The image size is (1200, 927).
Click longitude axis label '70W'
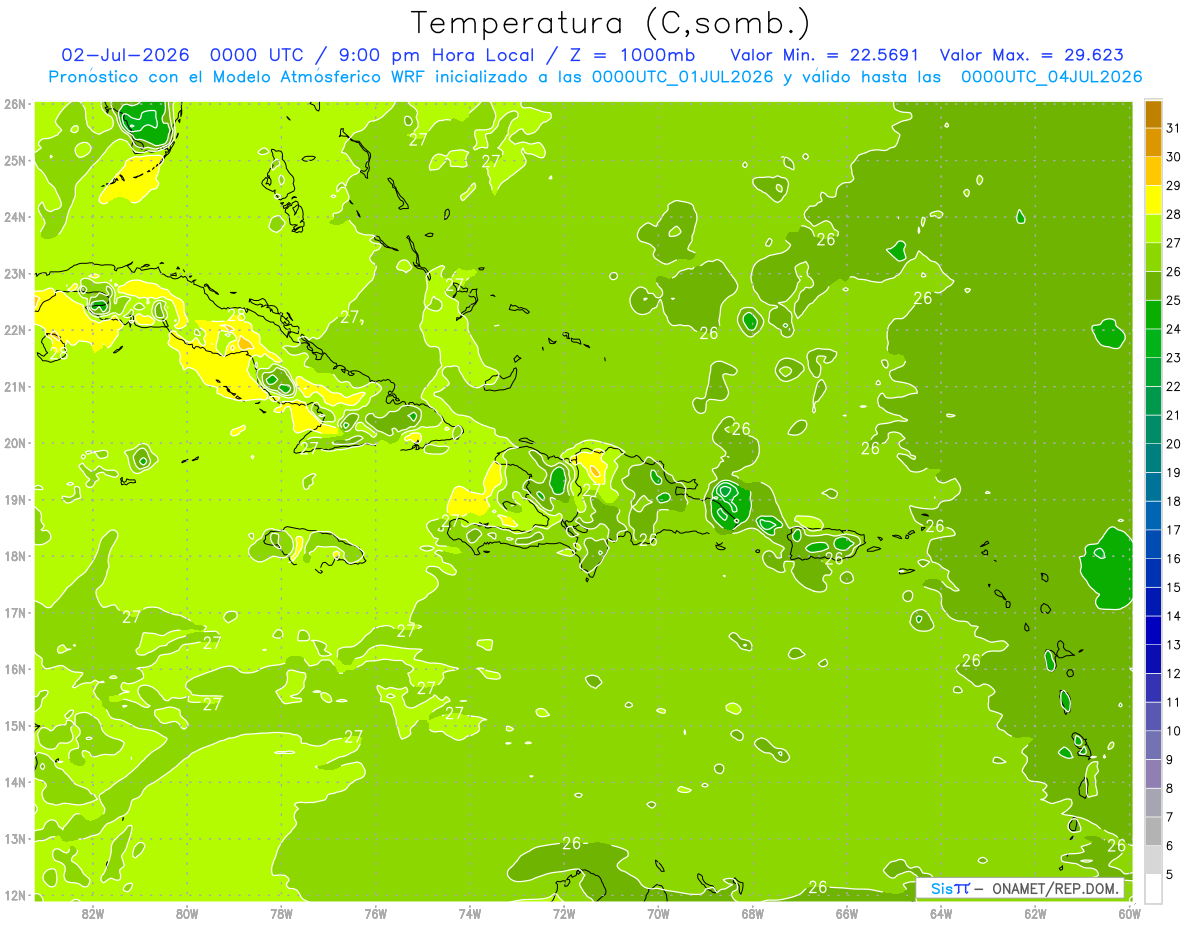[658, 913]
